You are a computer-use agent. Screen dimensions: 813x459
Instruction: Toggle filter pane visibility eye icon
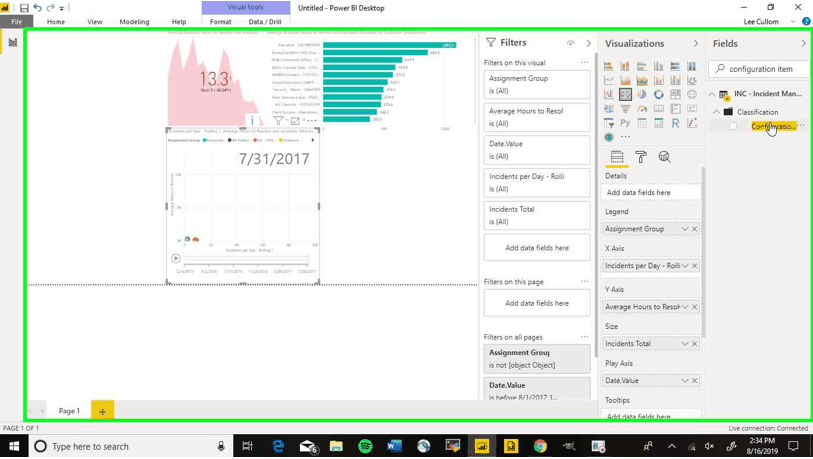pos(570,43)
